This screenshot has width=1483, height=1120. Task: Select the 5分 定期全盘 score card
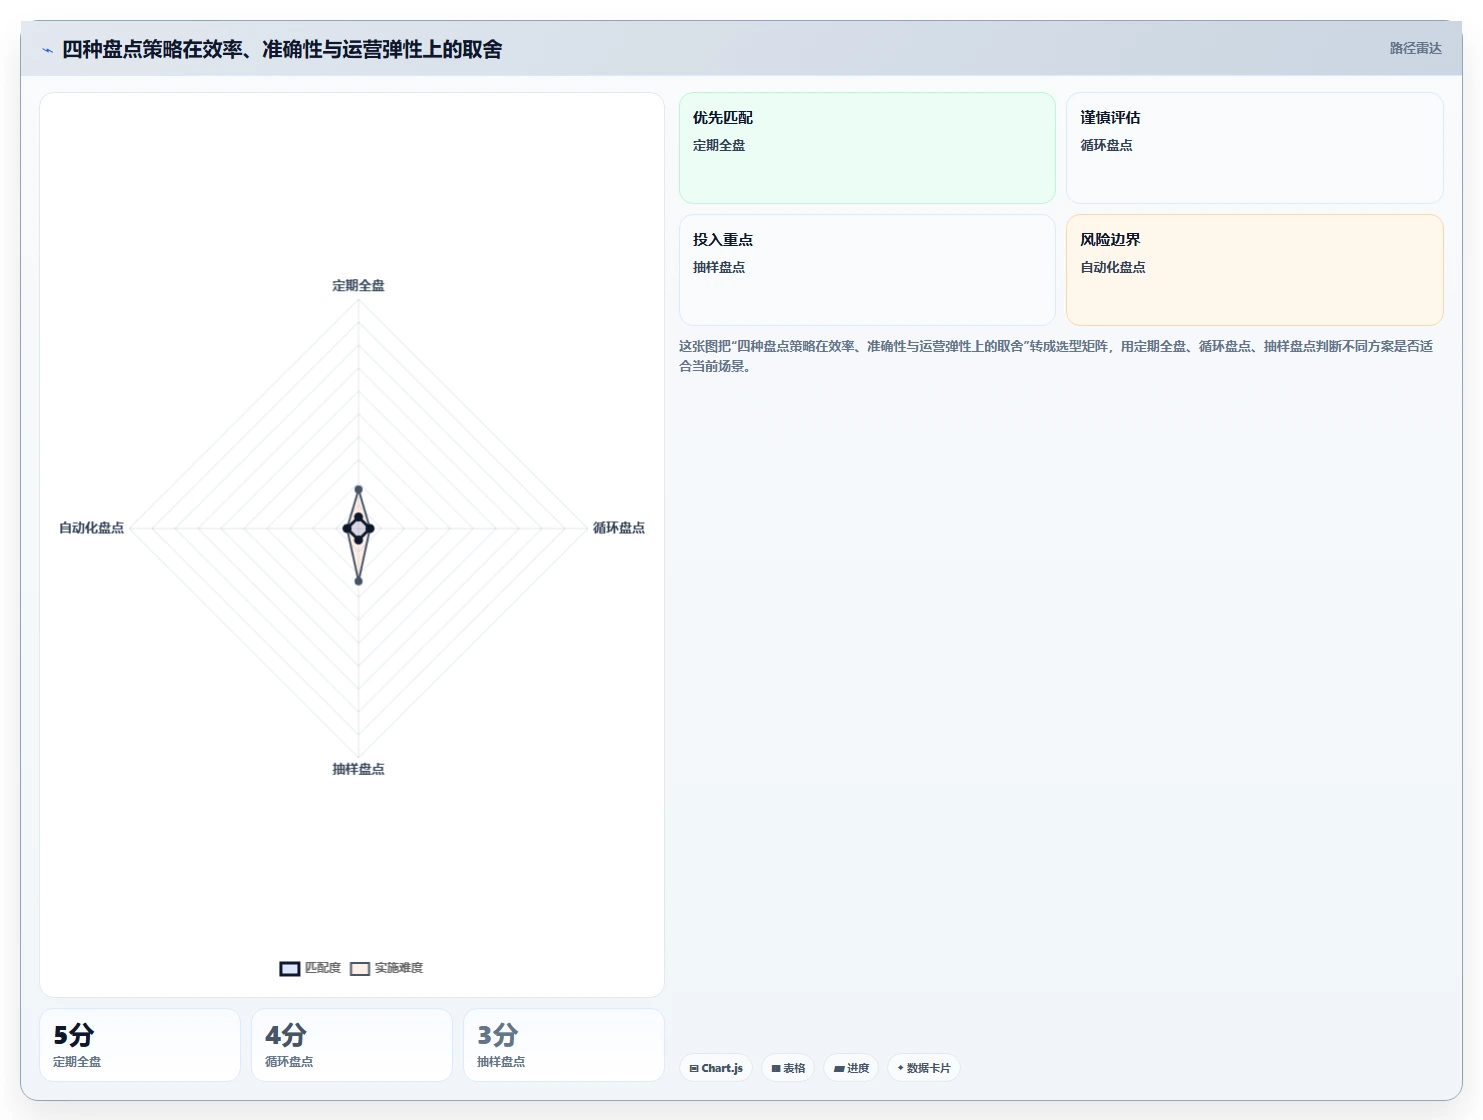(x=140, y=1045)
